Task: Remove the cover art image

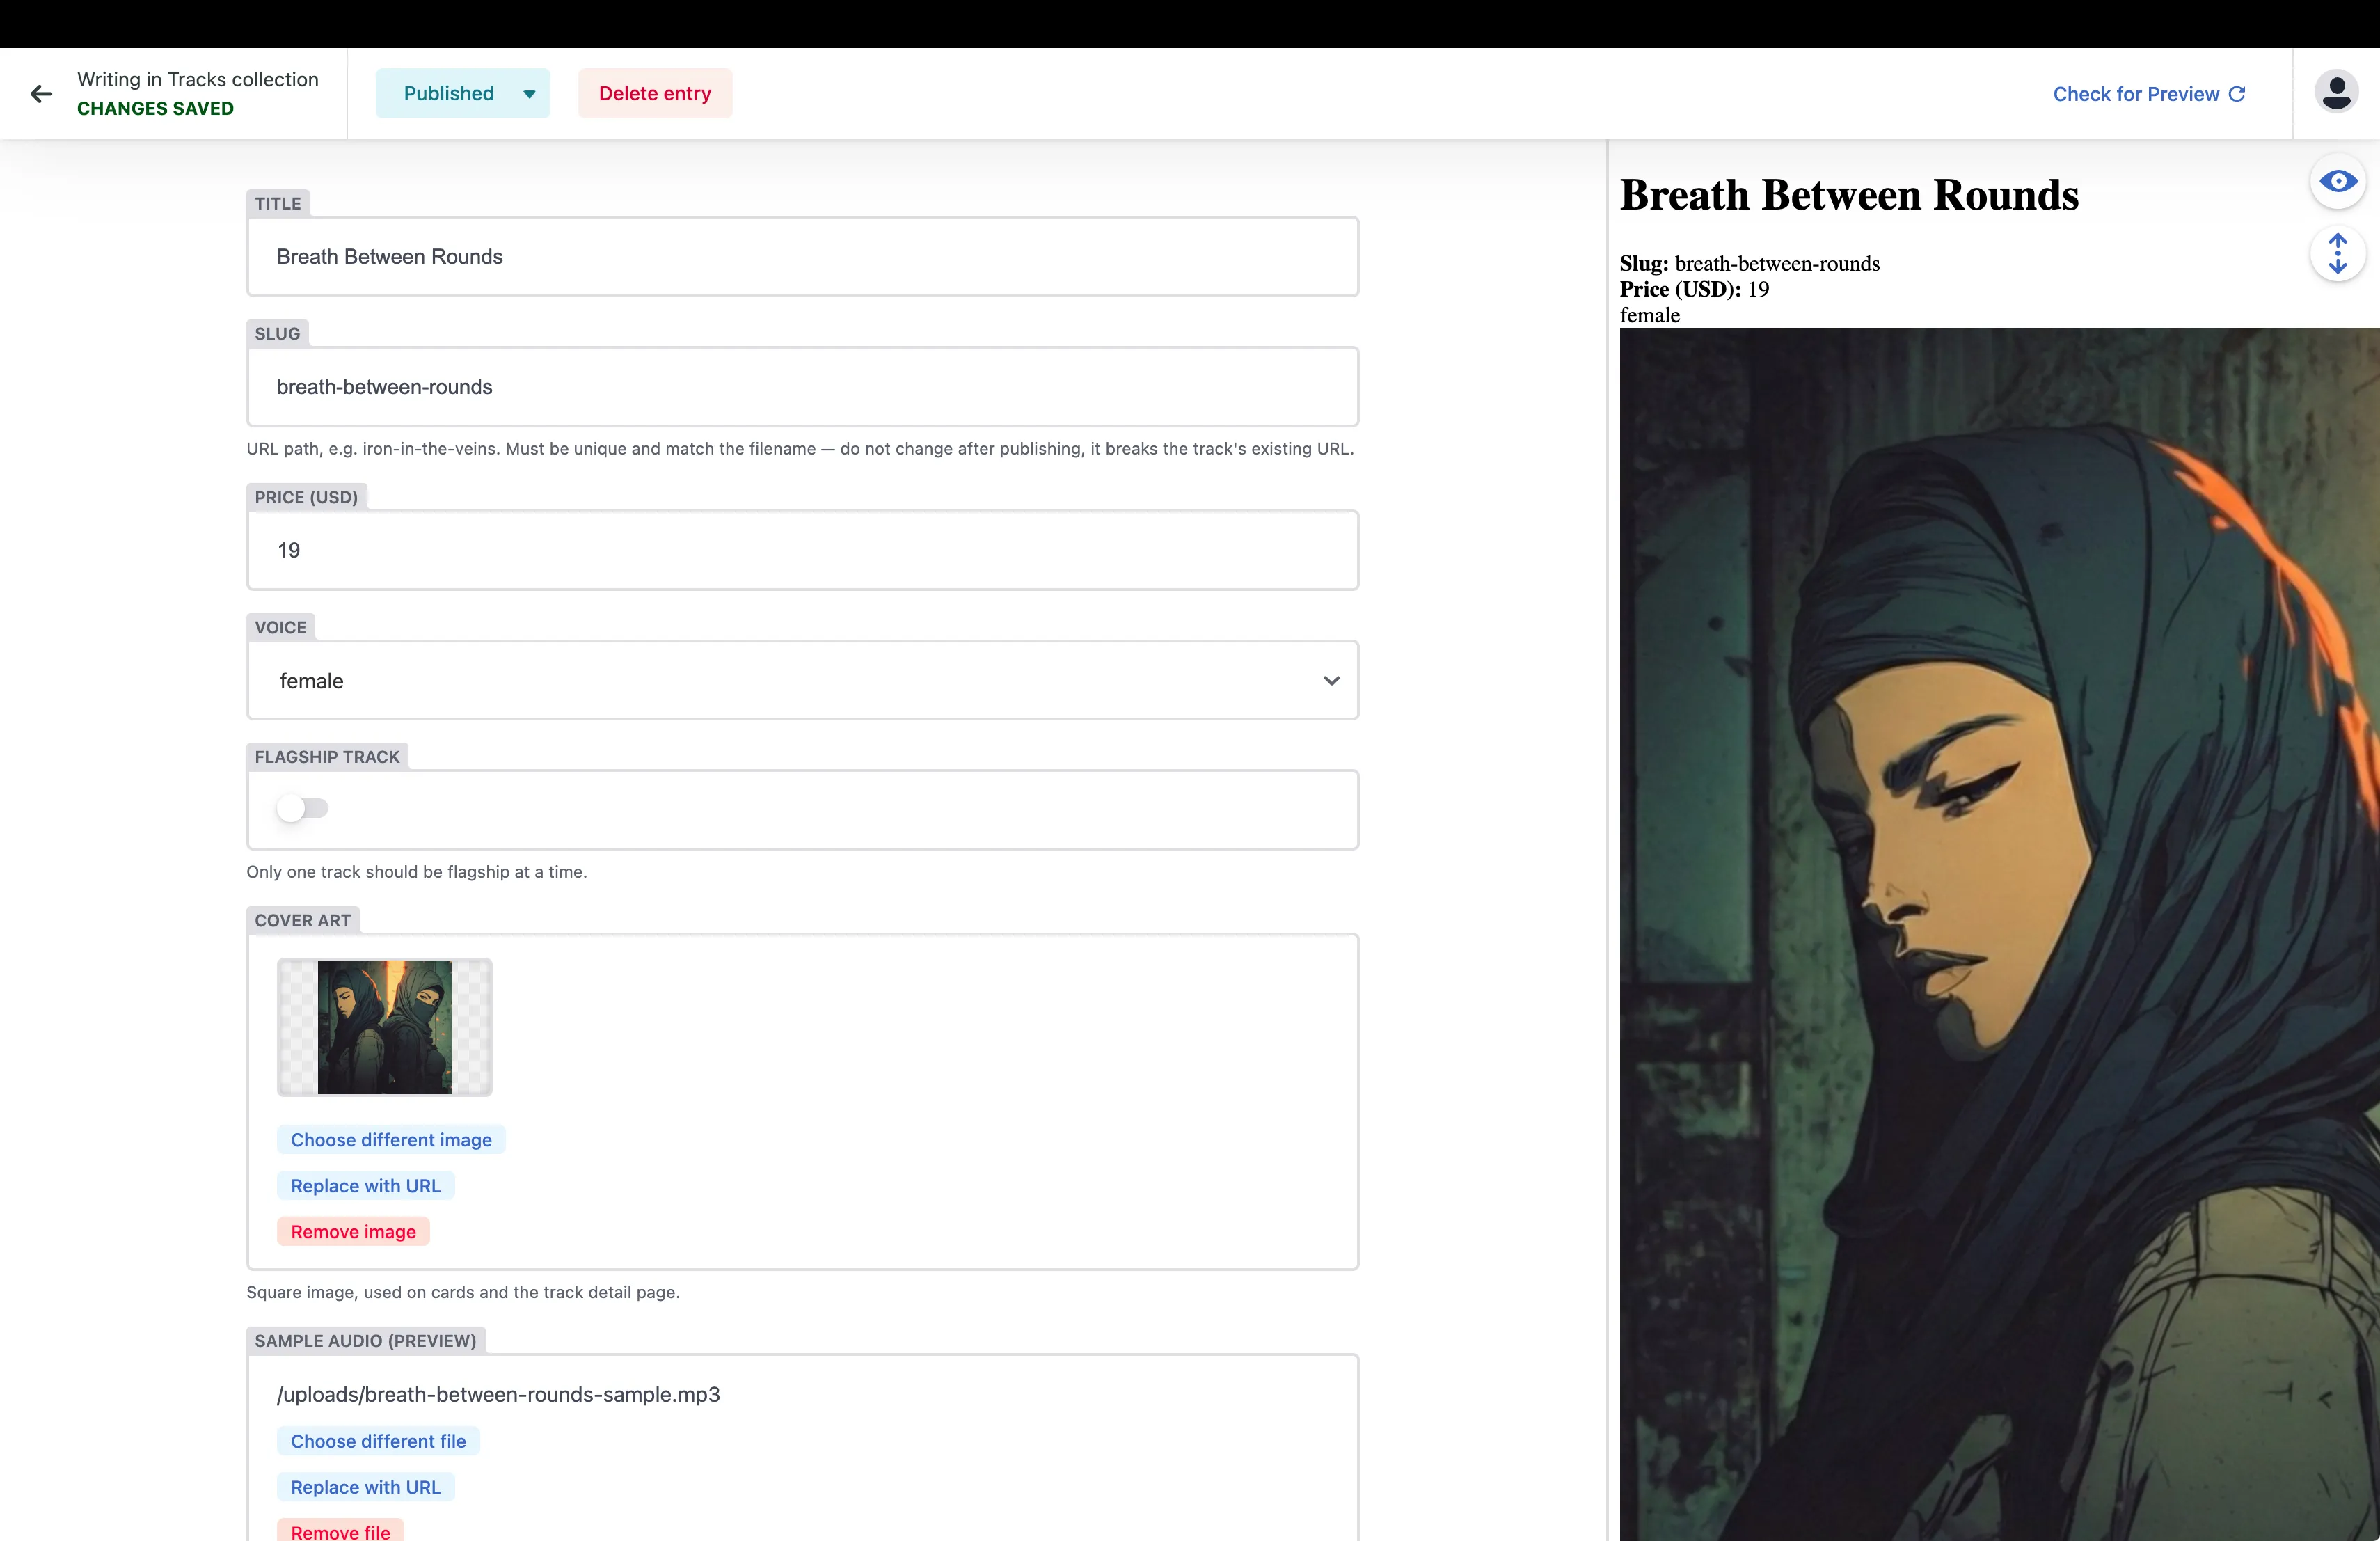Action: click(x=353, y=1232)
